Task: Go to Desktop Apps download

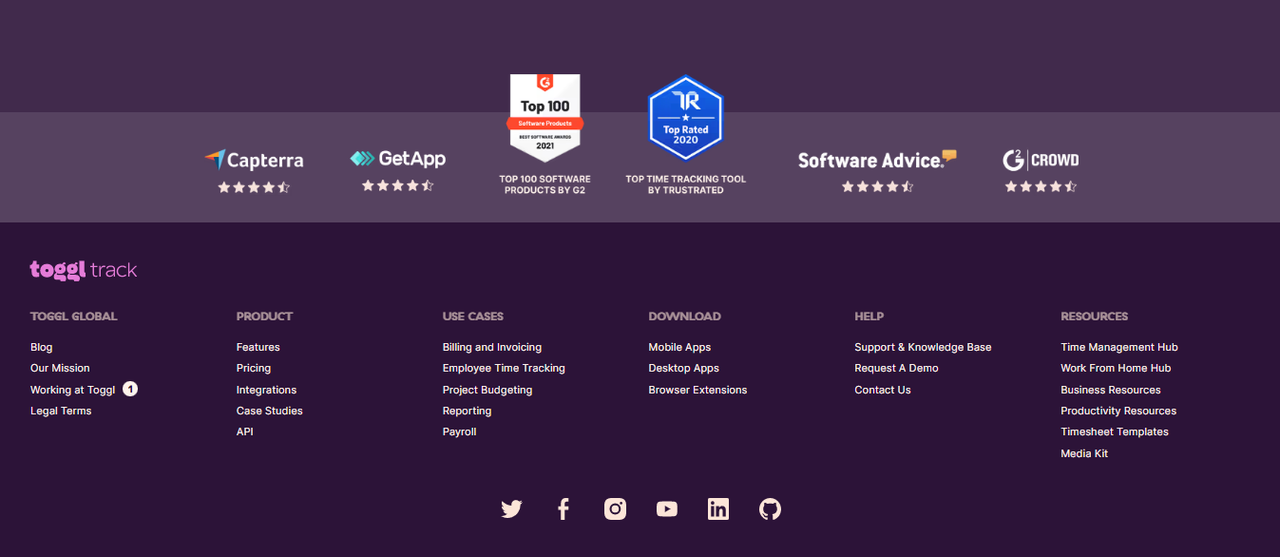Action: point(684,368)
